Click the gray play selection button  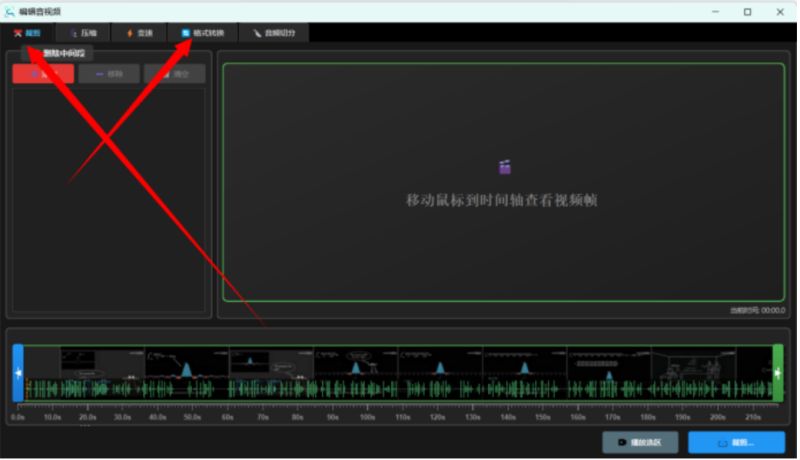click(x=640, y=442)
